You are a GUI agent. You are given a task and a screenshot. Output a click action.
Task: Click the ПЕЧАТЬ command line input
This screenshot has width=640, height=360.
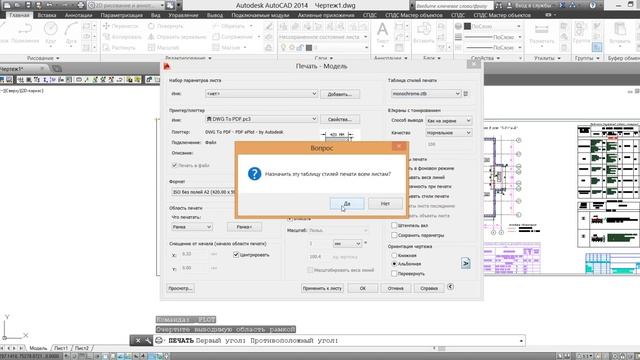point(339,340)
